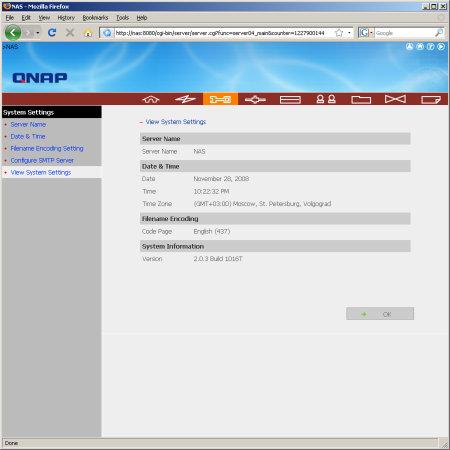This screenshot has height=450, width=450.
Task: Click the QNAP logo
Action: (x=40, y=78)
